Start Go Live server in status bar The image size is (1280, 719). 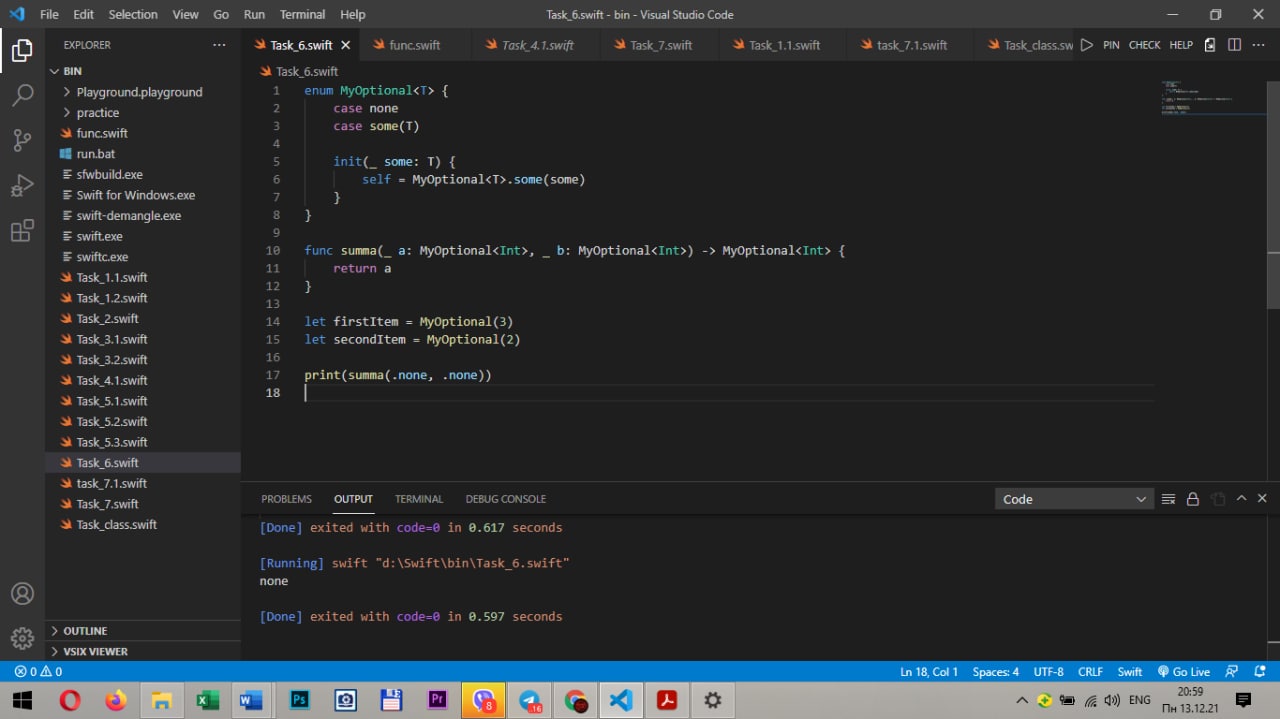pyautogui.click(x=1184, y=672)
